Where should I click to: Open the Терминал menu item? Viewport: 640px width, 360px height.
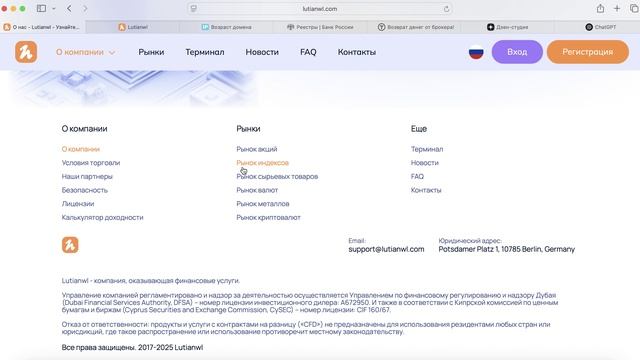click(x=205, y=52)
